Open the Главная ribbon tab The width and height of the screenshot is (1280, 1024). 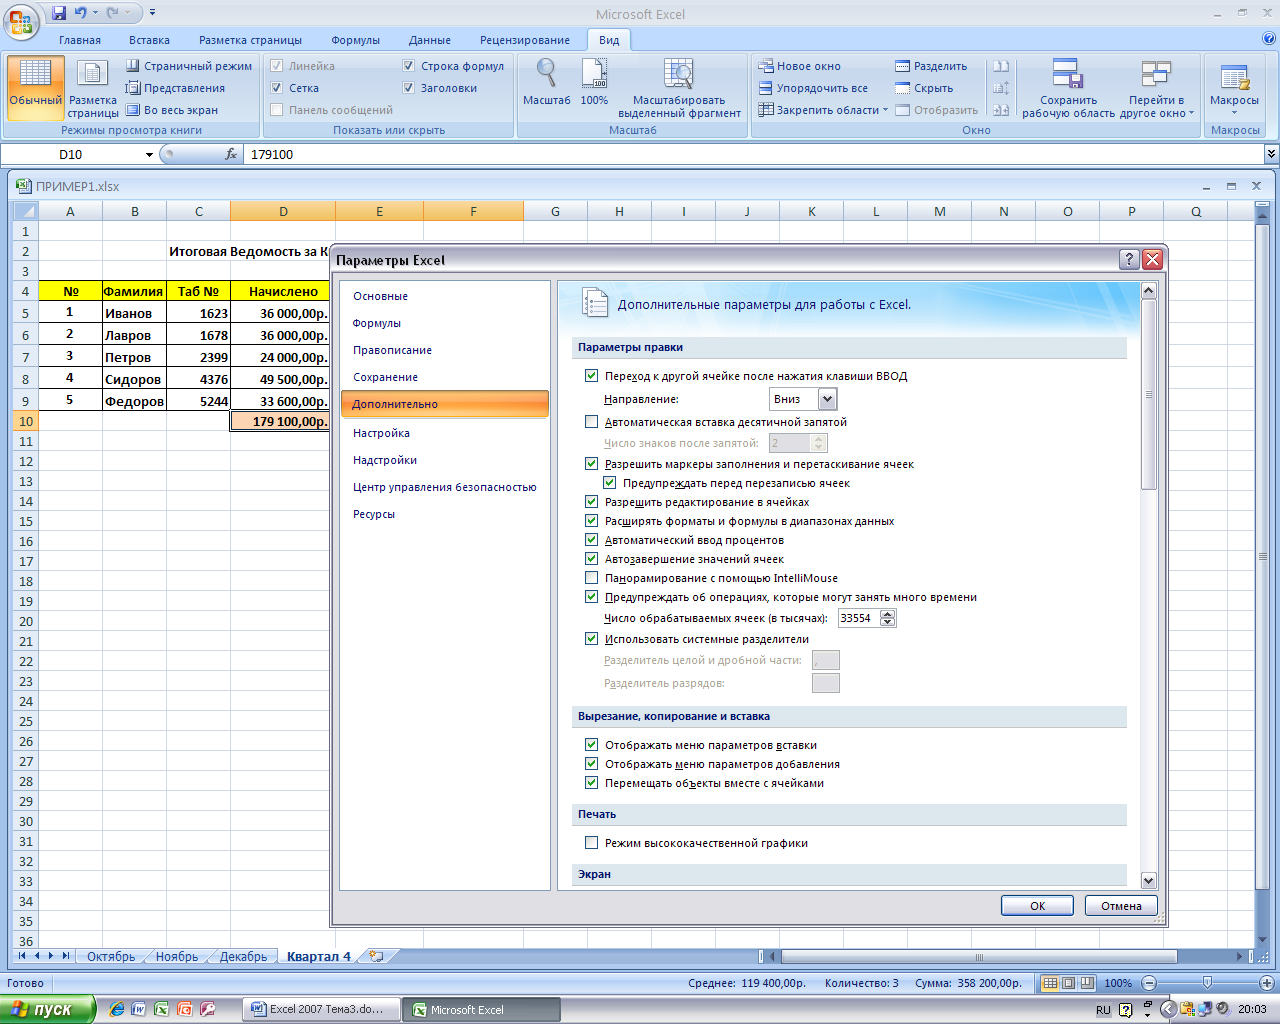tap(80, 40)
